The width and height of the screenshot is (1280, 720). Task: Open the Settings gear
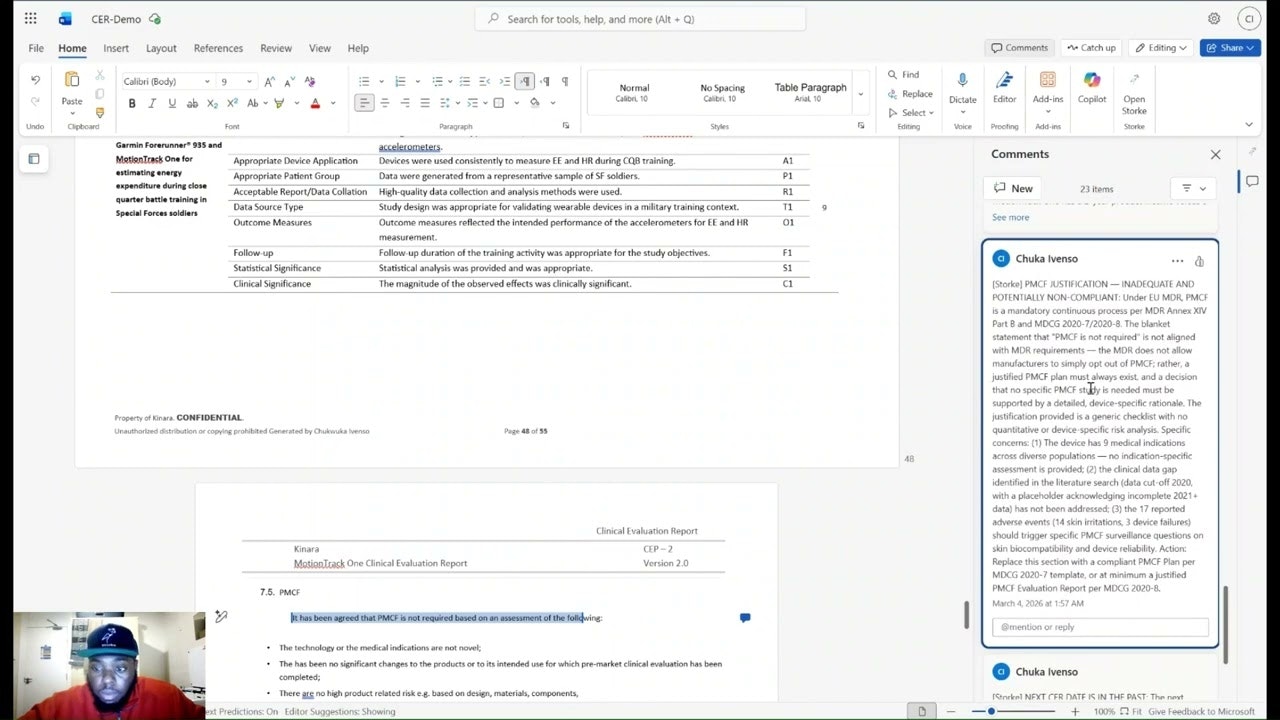coord(1214,19)
